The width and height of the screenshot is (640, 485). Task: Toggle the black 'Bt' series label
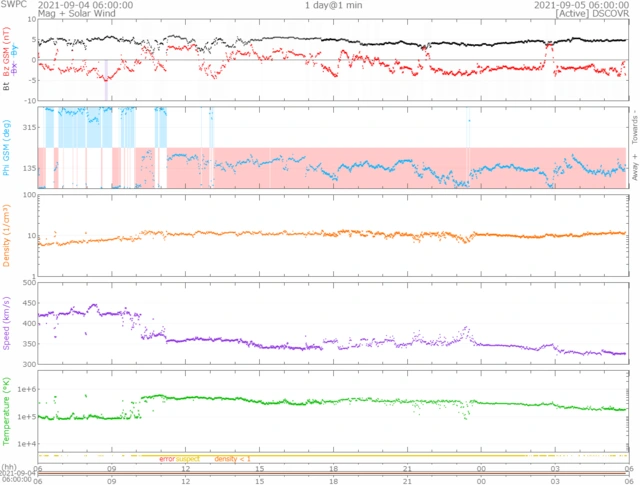pyautogui.click(x=6, y=88)
